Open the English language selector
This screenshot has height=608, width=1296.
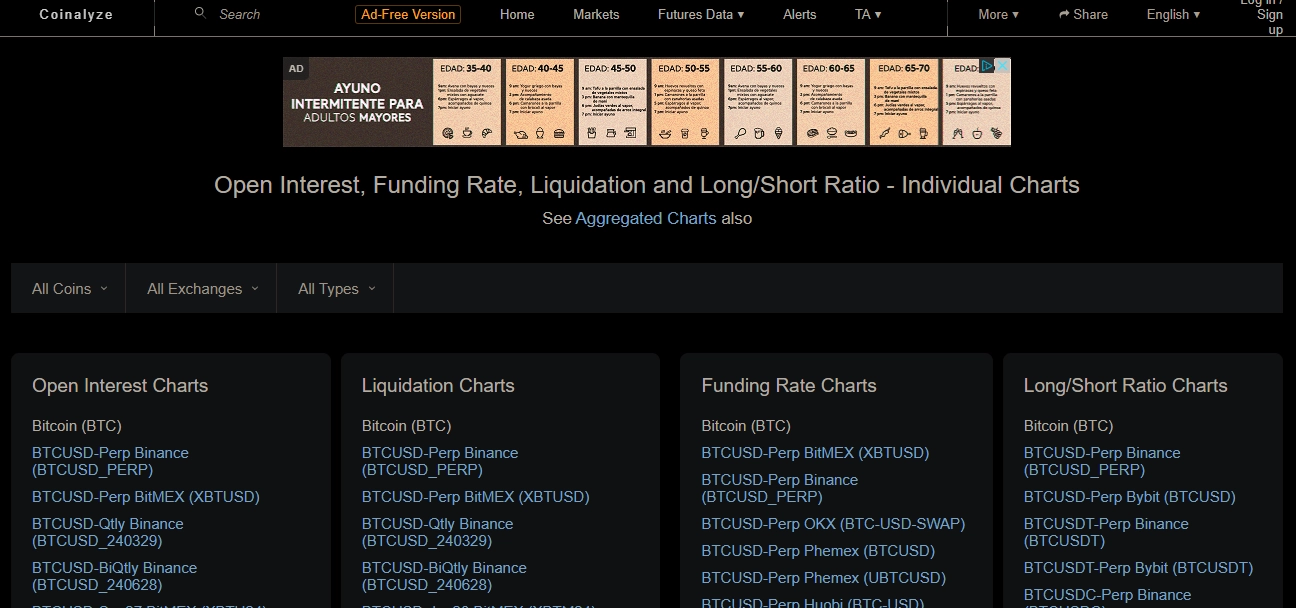[1172, 14]
